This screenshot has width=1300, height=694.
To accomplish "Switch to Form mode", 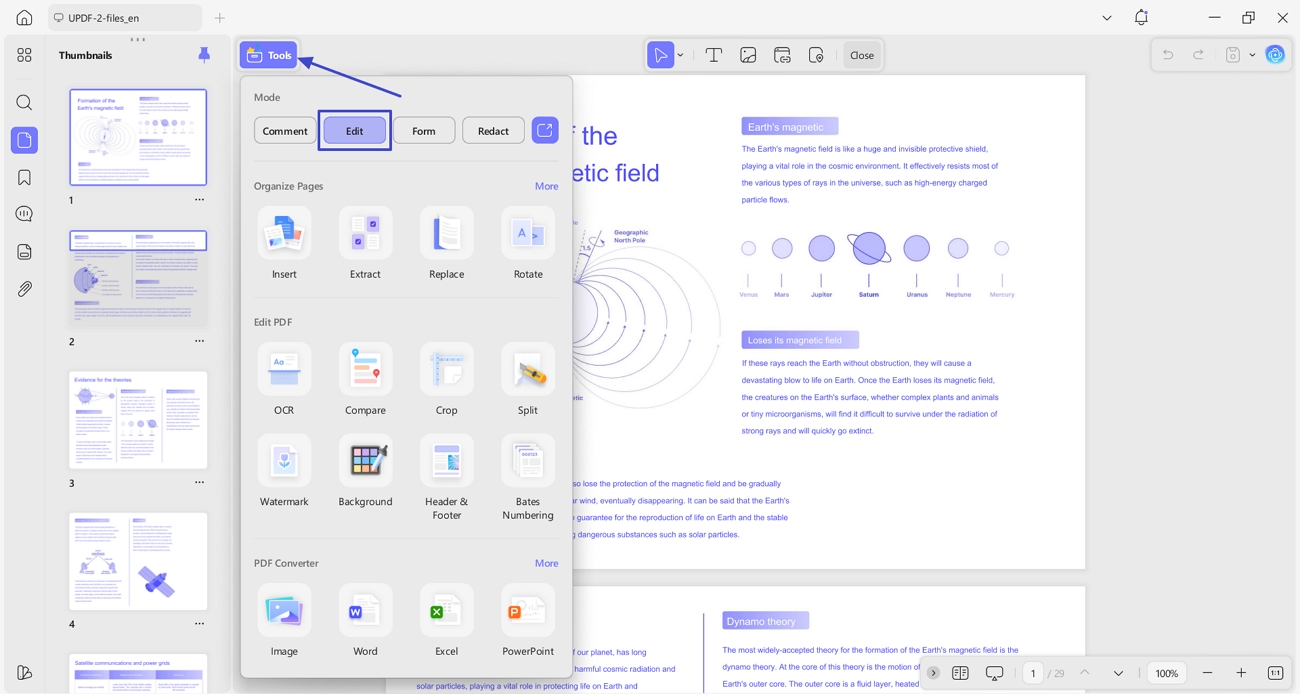I will point(424,130).
